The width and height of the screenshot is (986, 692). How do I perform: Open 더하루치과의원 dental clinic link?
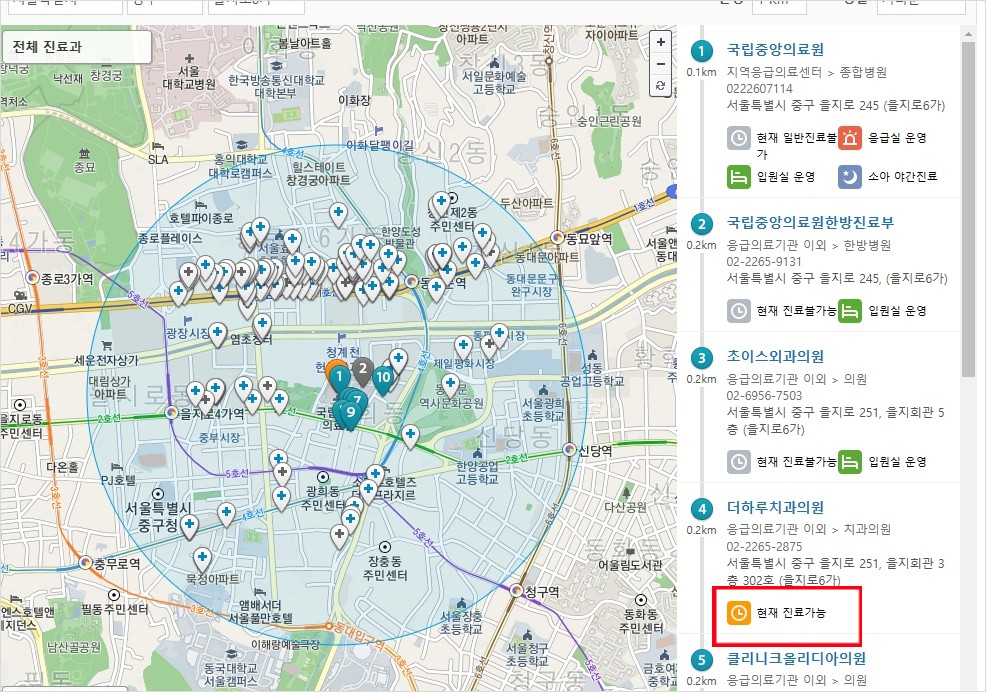pyautogui.click(x=775, y=508)
